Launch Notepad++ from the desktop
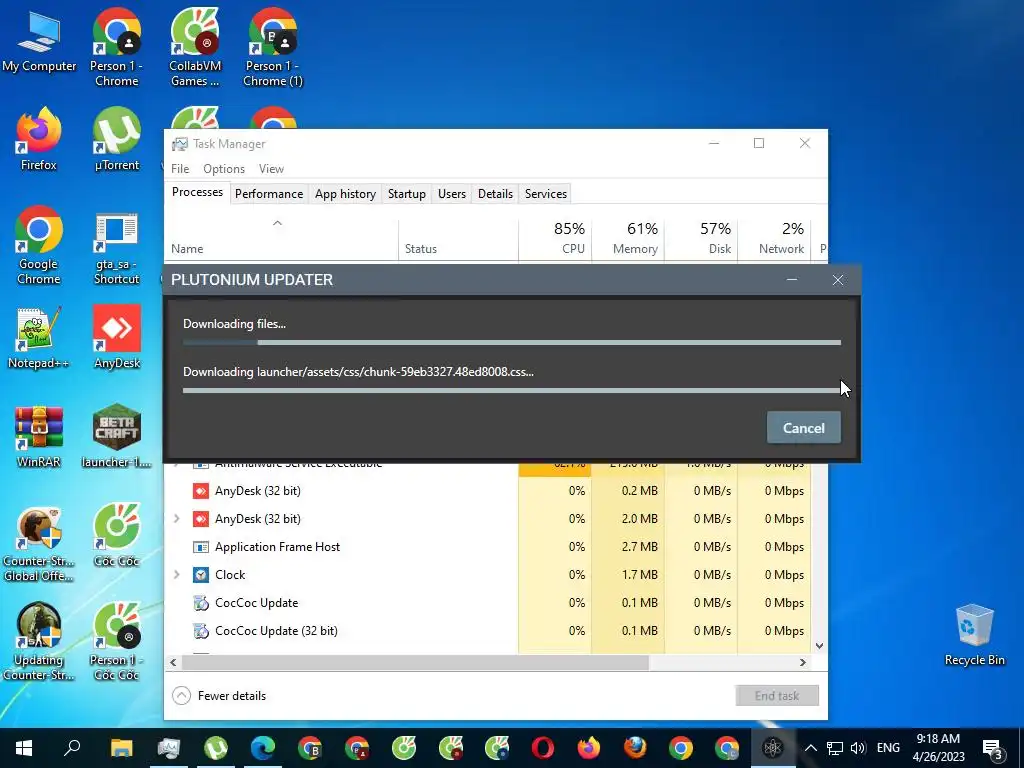The width and height of the screenshot is (1024, 768). 39,338
